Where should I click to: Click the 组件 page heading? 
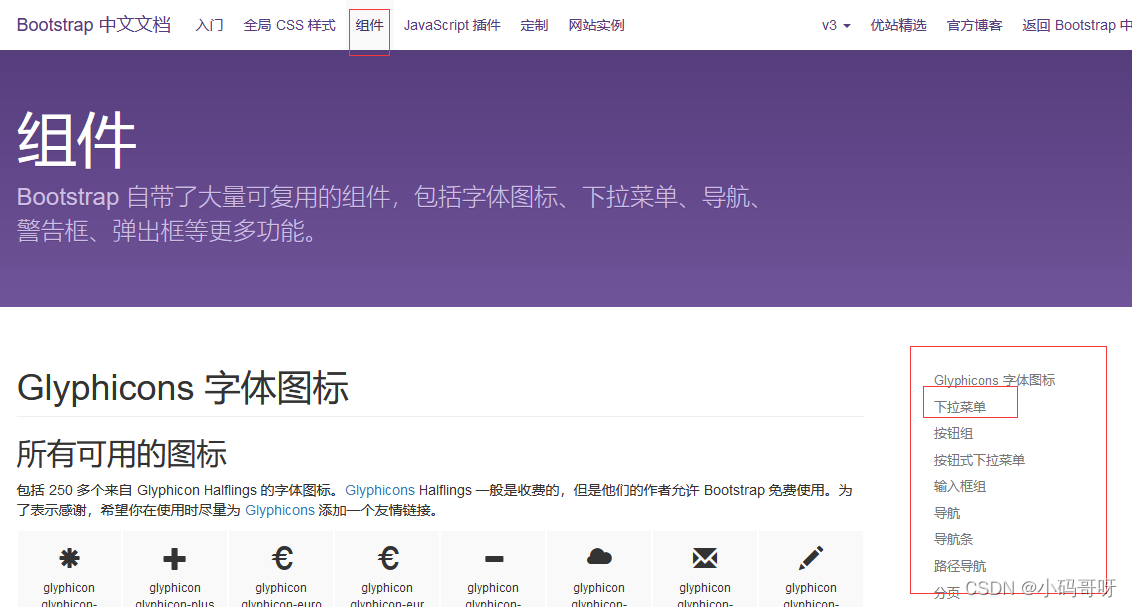77,140
